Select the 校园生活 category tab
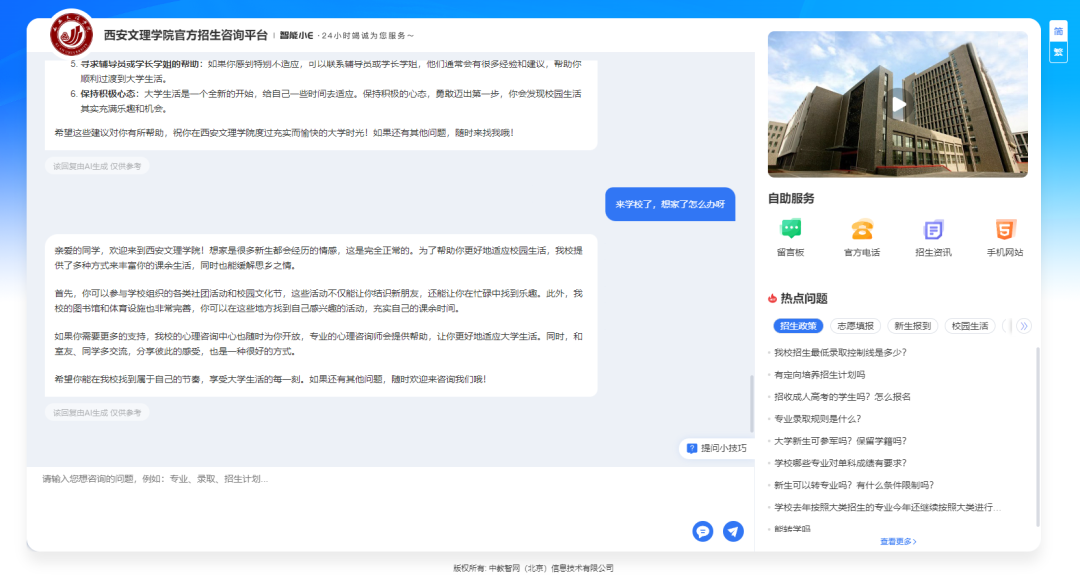1080x586 pixels. click(x=969, y=326)
